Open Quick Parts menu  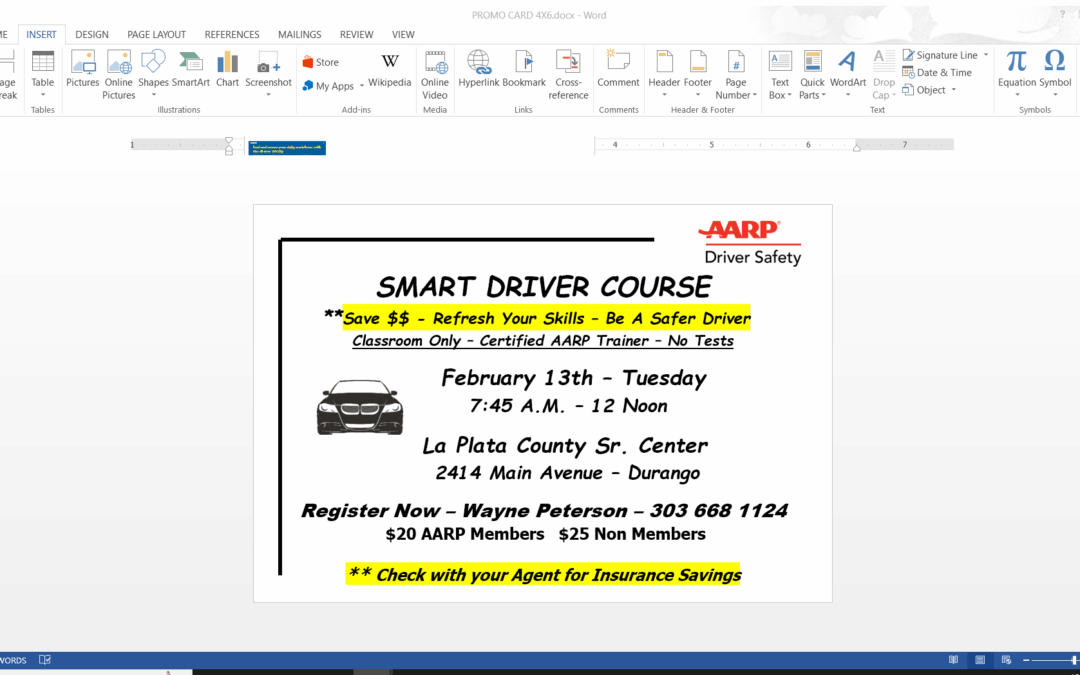tap(813, 74)
